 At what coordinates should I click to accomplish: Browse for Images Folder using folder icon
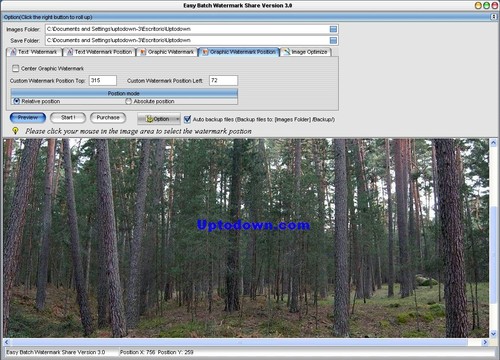[333, 29]
